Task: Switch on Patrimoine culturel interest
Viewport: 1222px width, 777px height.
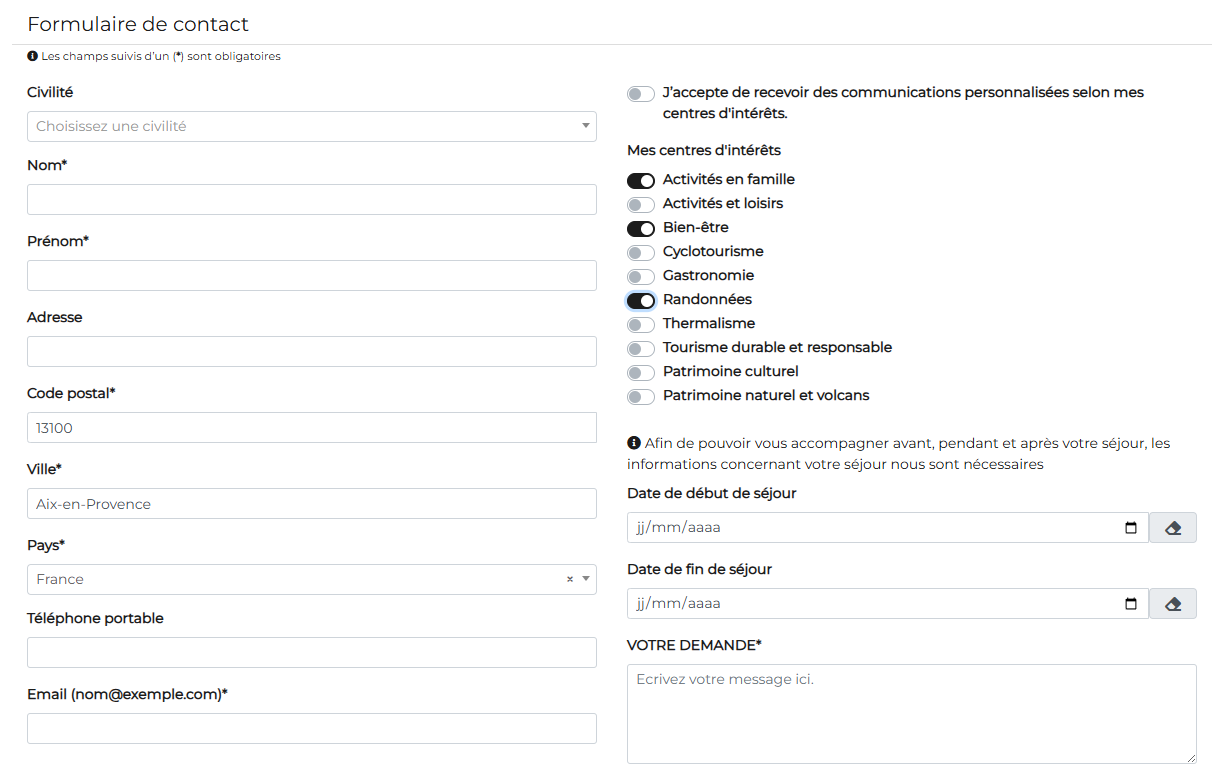Action: point(641,373)
